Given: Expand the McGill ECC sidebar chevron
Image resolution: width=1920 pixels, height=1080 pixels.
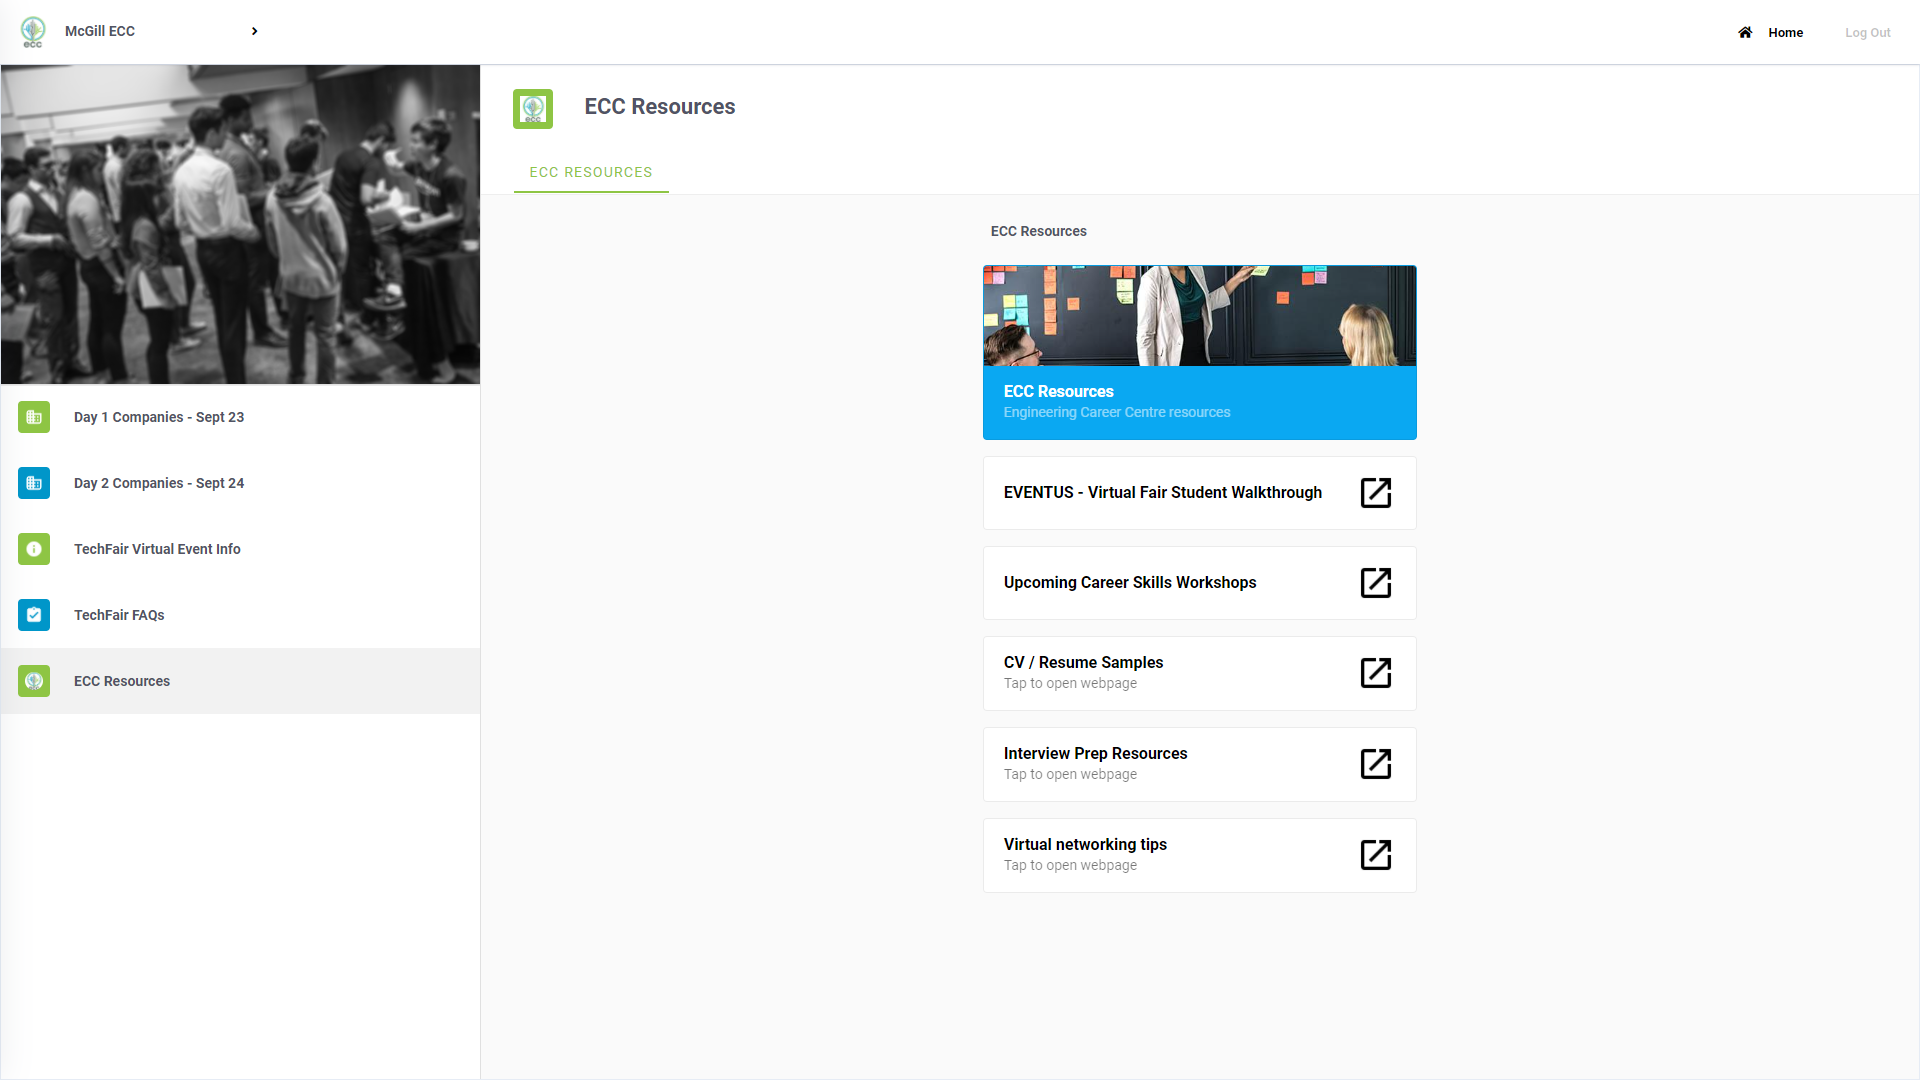Looking at the screenshot, I should 255,30.
